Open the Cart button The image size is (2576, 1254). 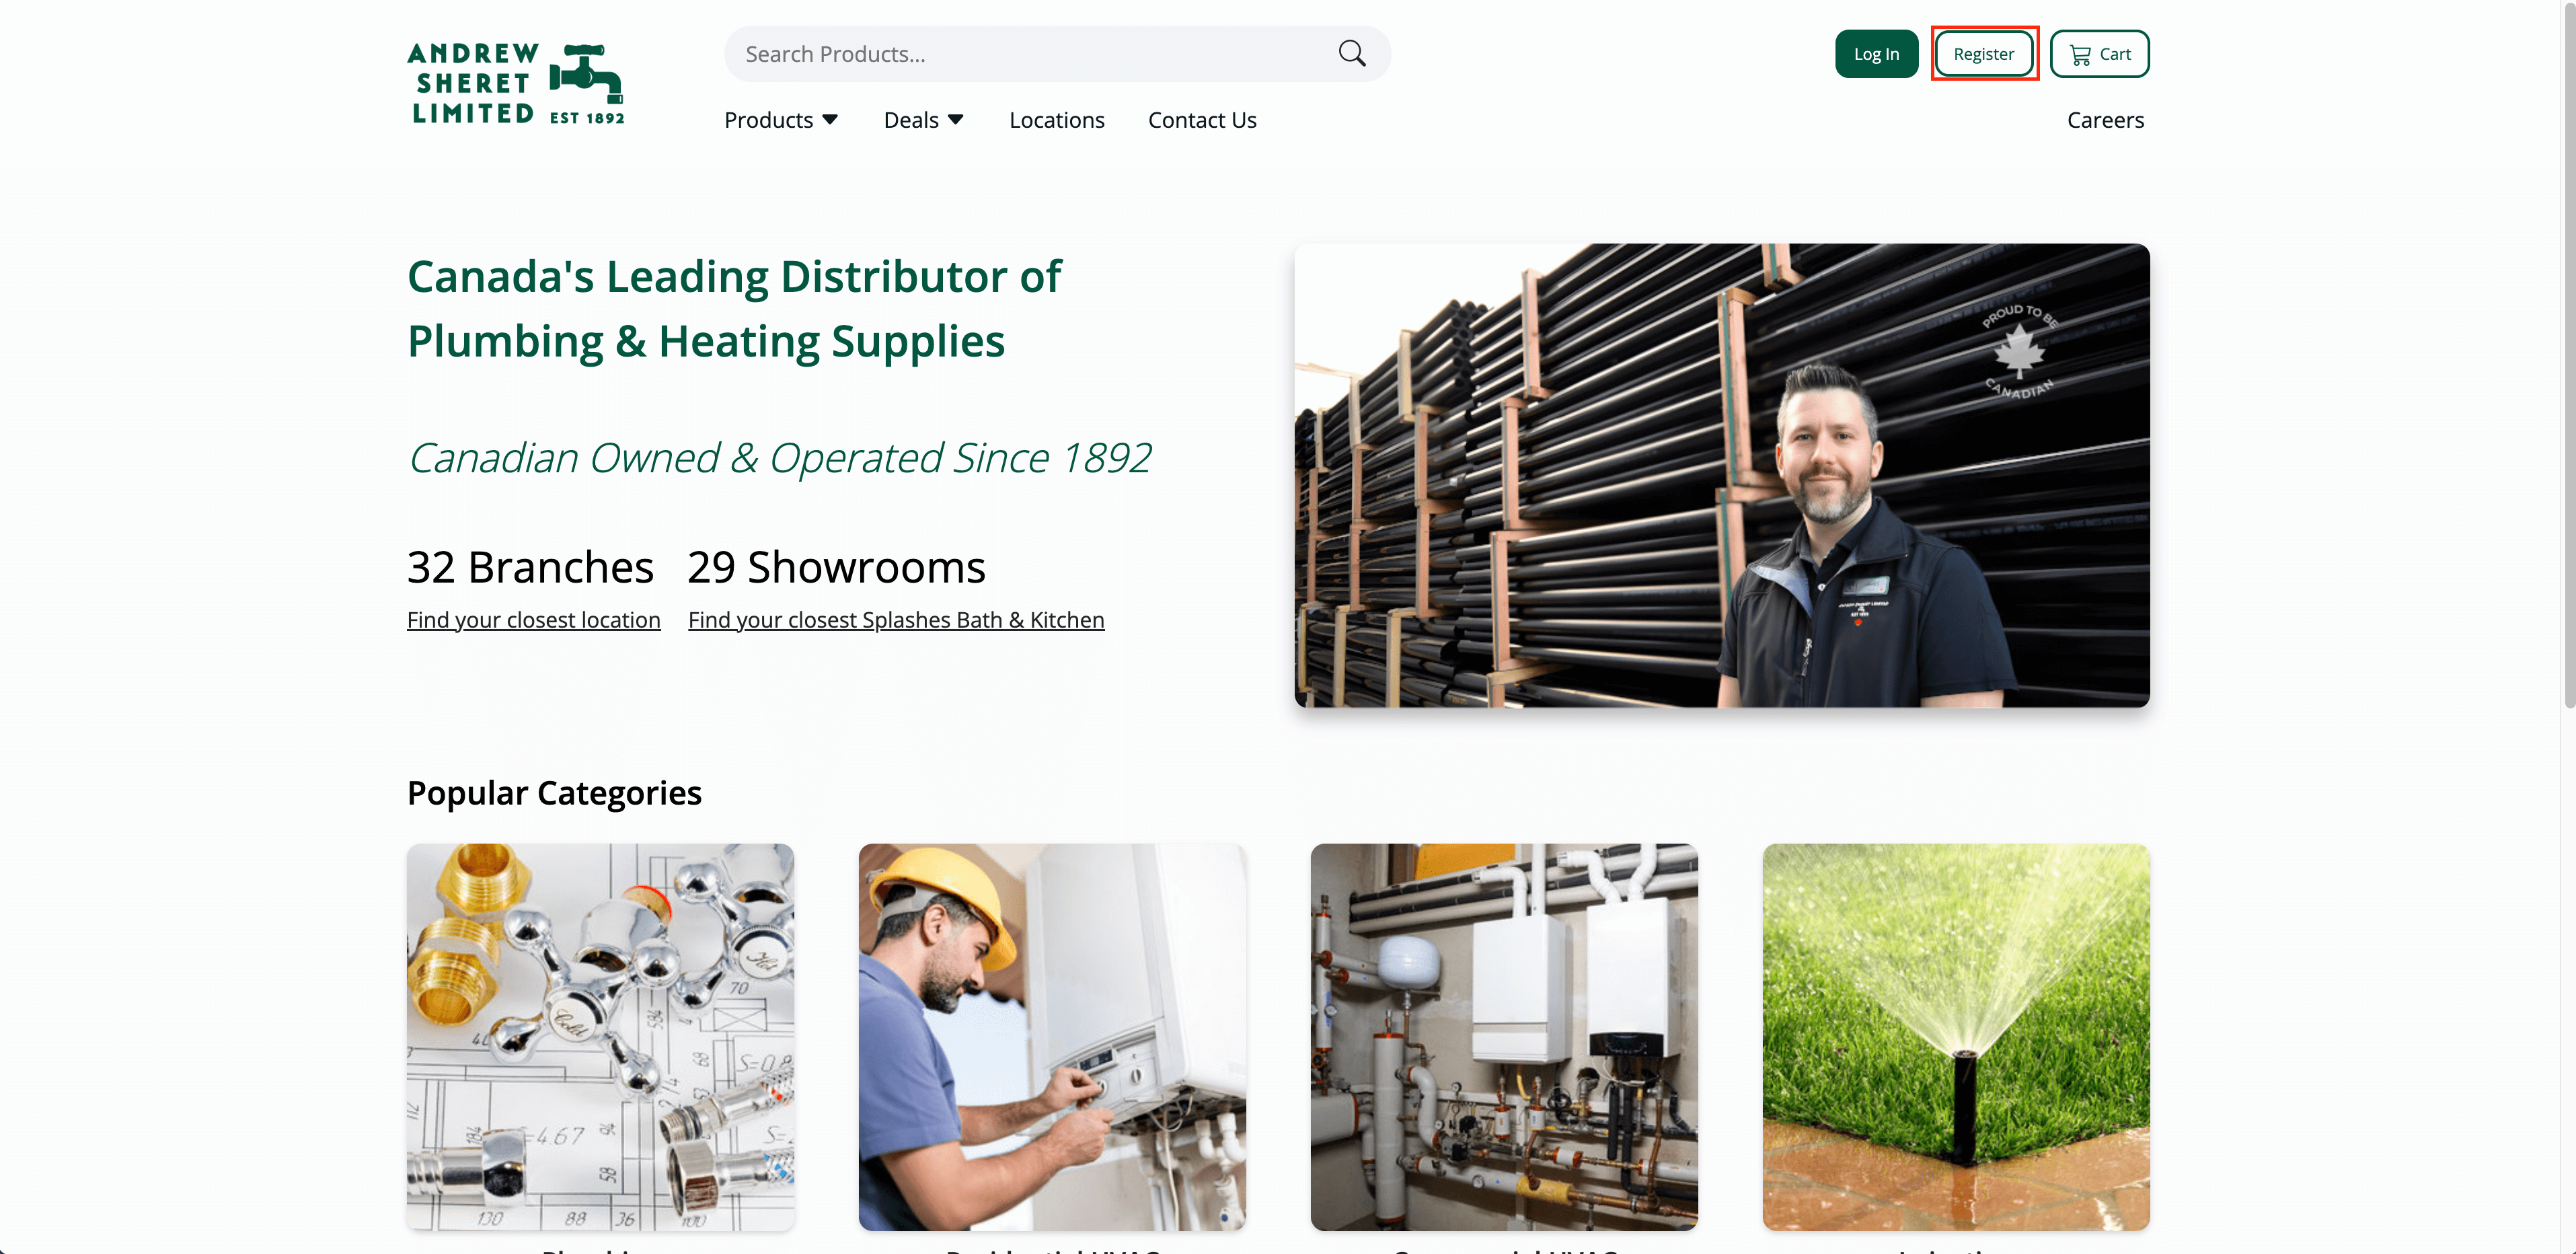tap(2099, 54)
